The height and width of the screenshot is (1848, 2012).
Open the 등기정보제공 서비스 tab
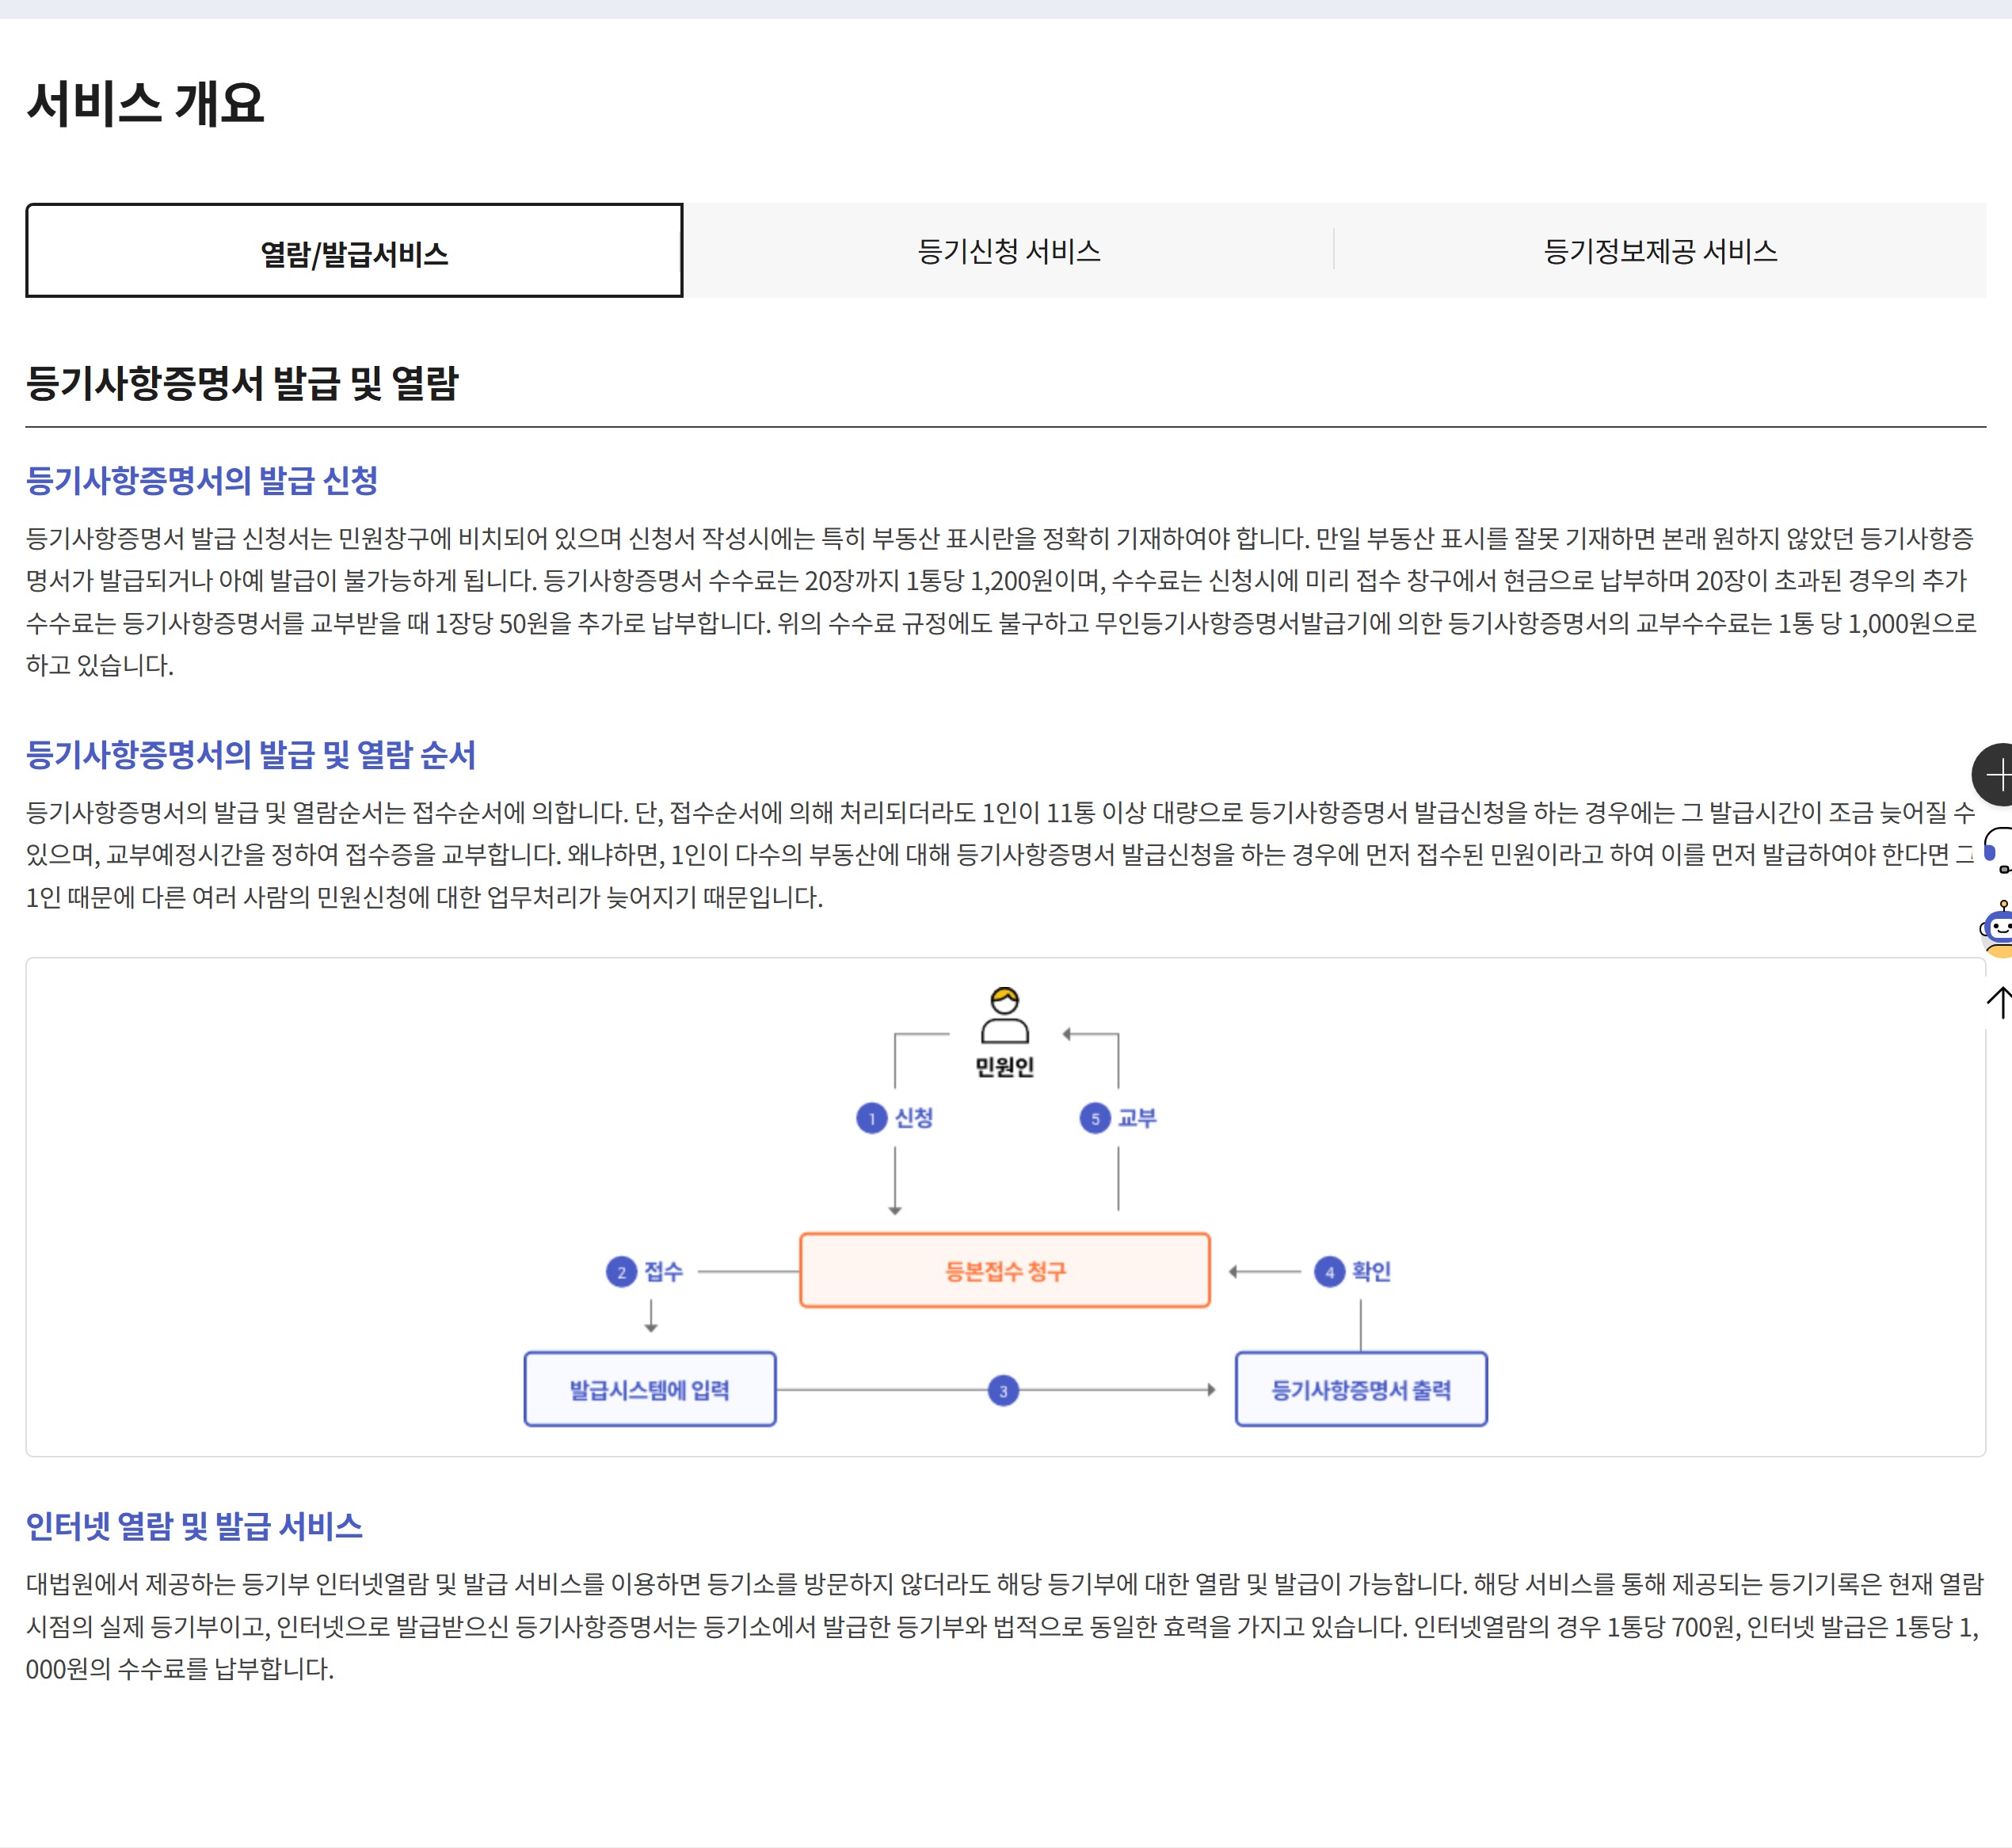1660,251
